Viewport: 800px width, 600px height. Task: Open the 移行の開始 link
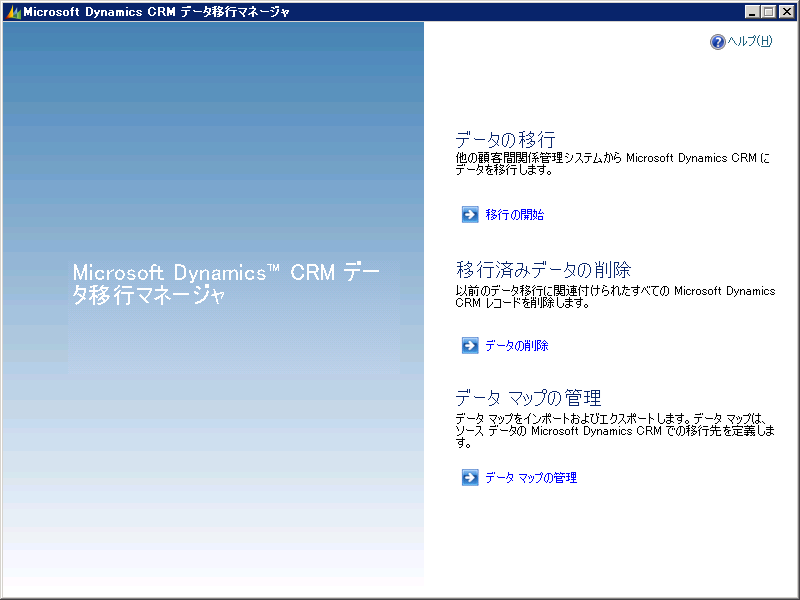pyautogui.click(x=514, y=215)
